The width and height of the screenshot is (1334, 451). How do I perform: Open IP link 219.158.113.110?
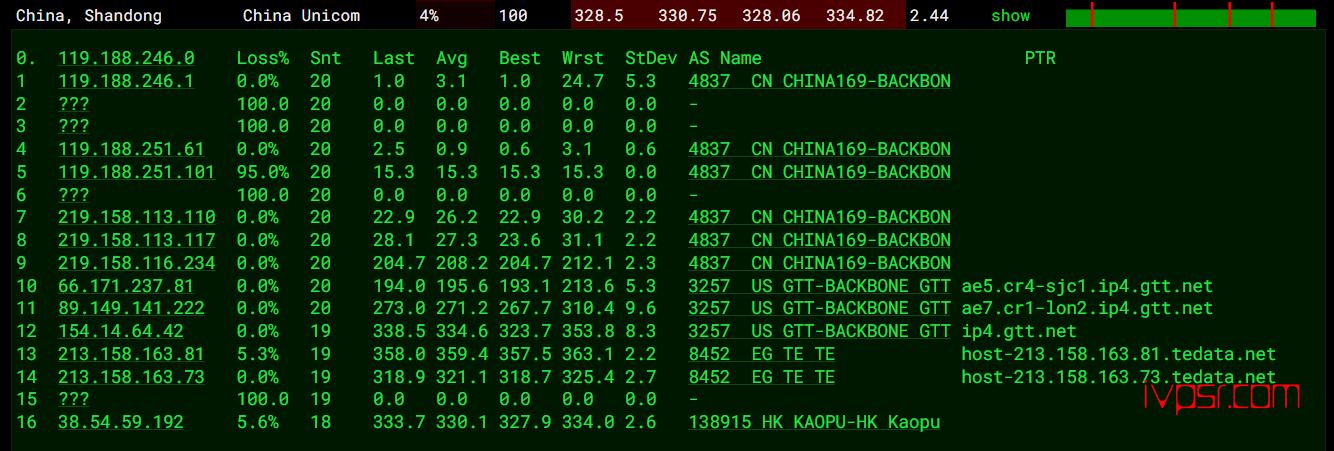tap(136, 217)
